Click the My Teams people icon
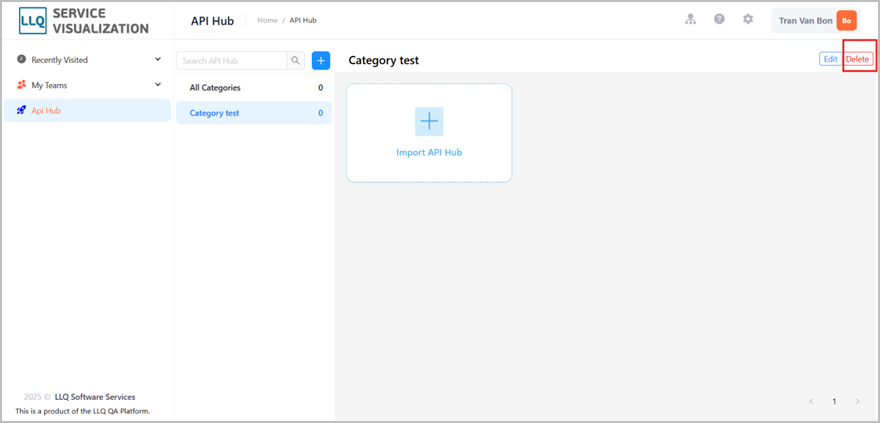 point(21,85)
